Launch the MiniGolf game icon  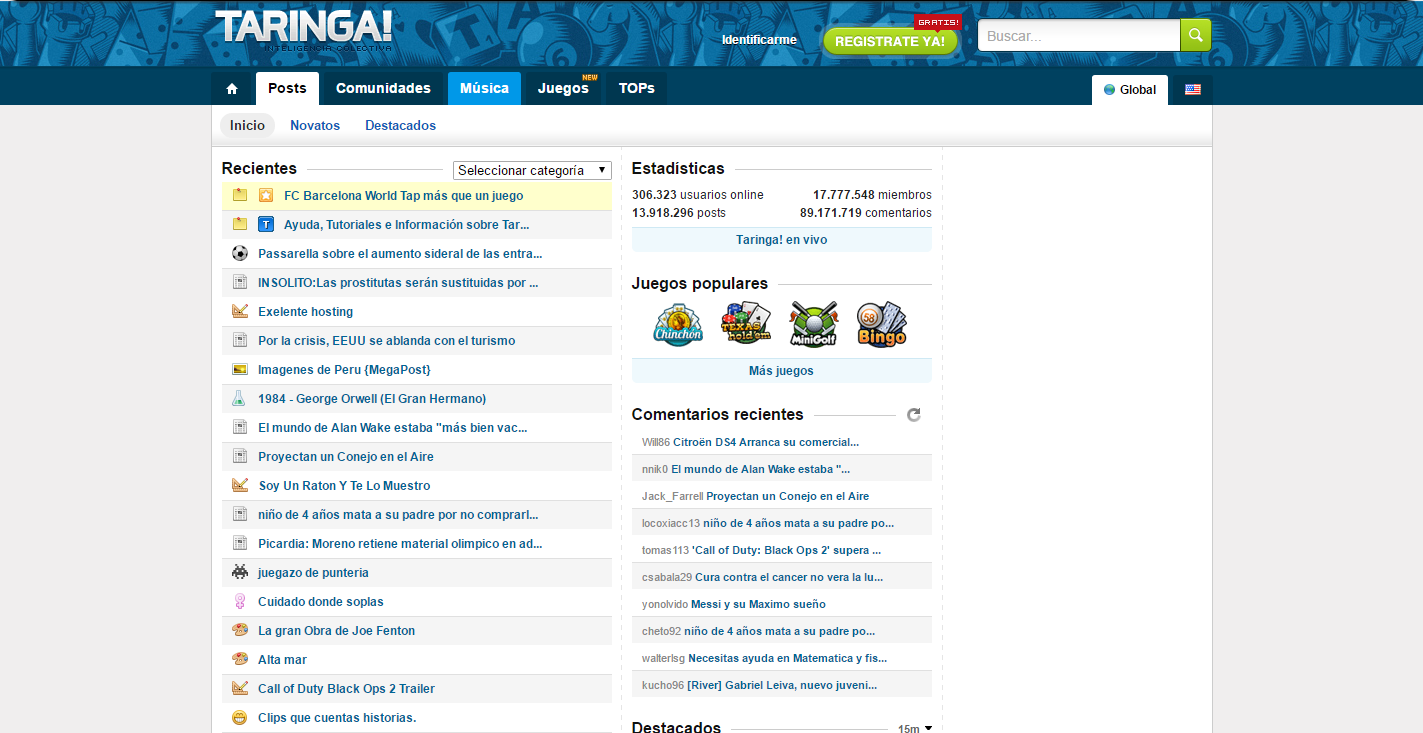813,323
